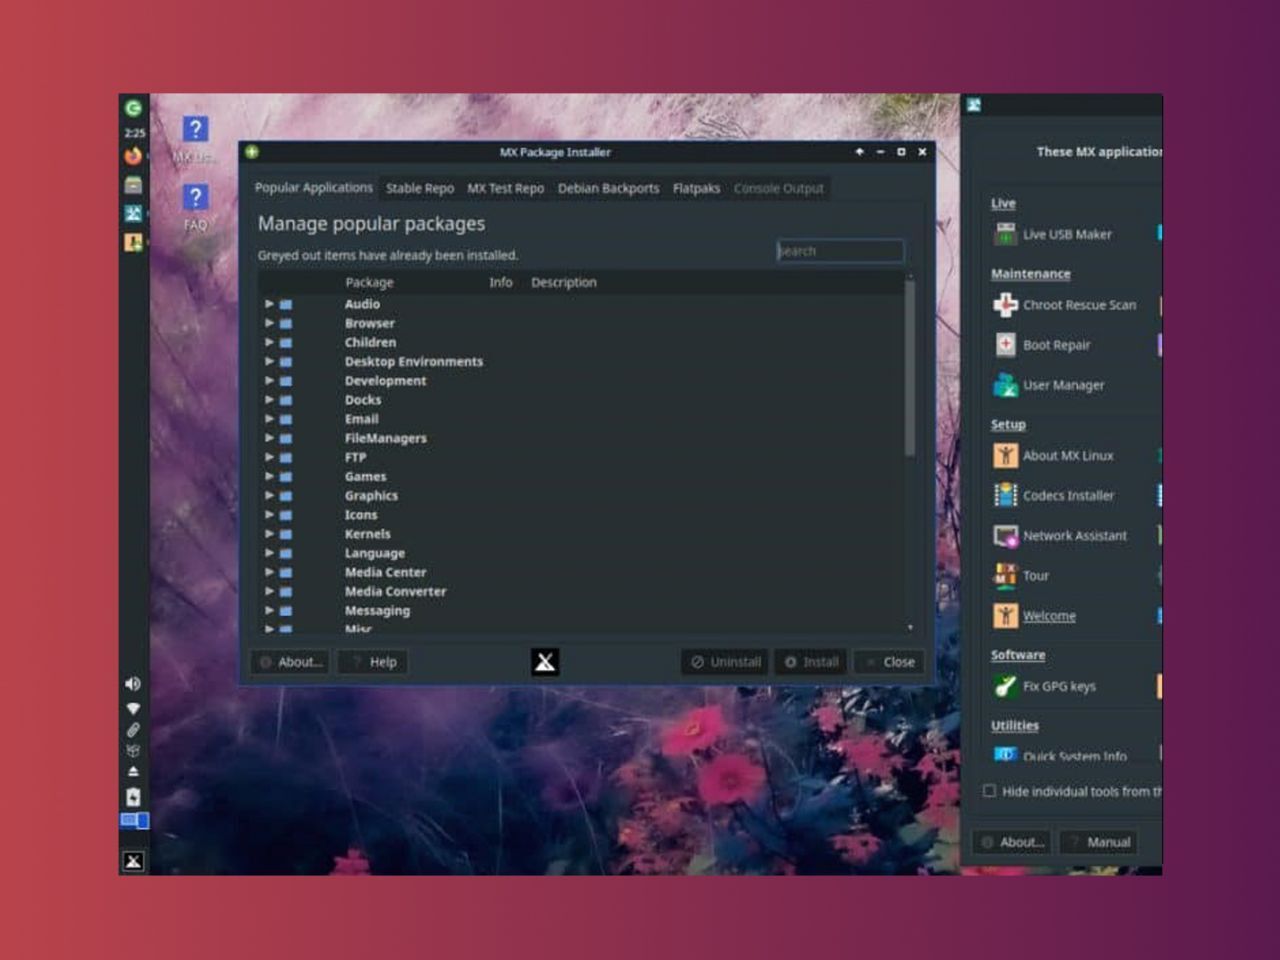Screen dimensions: 1280x960
Task: Switch to the Stable Repo tab
Action: 419,188
